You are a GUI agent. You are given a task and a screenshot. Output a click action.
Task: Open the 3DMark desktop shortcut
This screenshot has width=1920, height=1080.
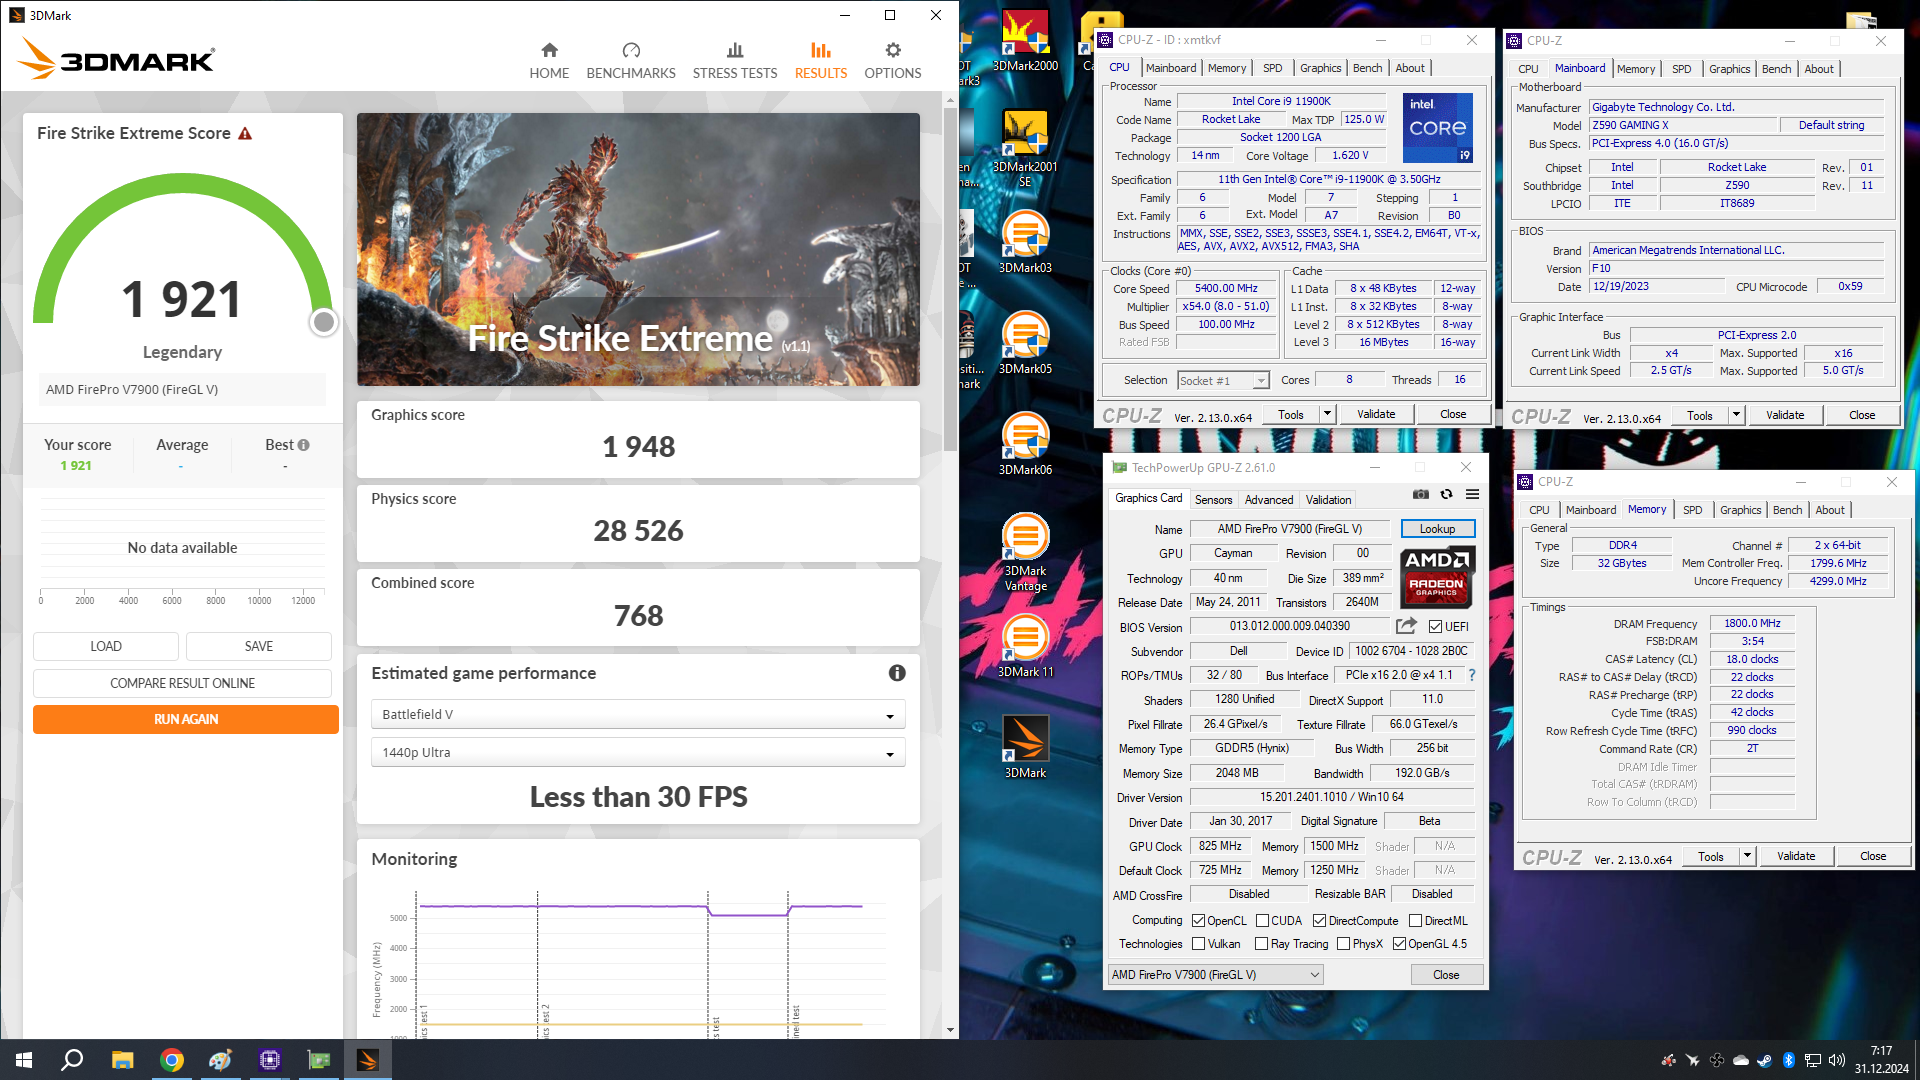point(1025,746)
